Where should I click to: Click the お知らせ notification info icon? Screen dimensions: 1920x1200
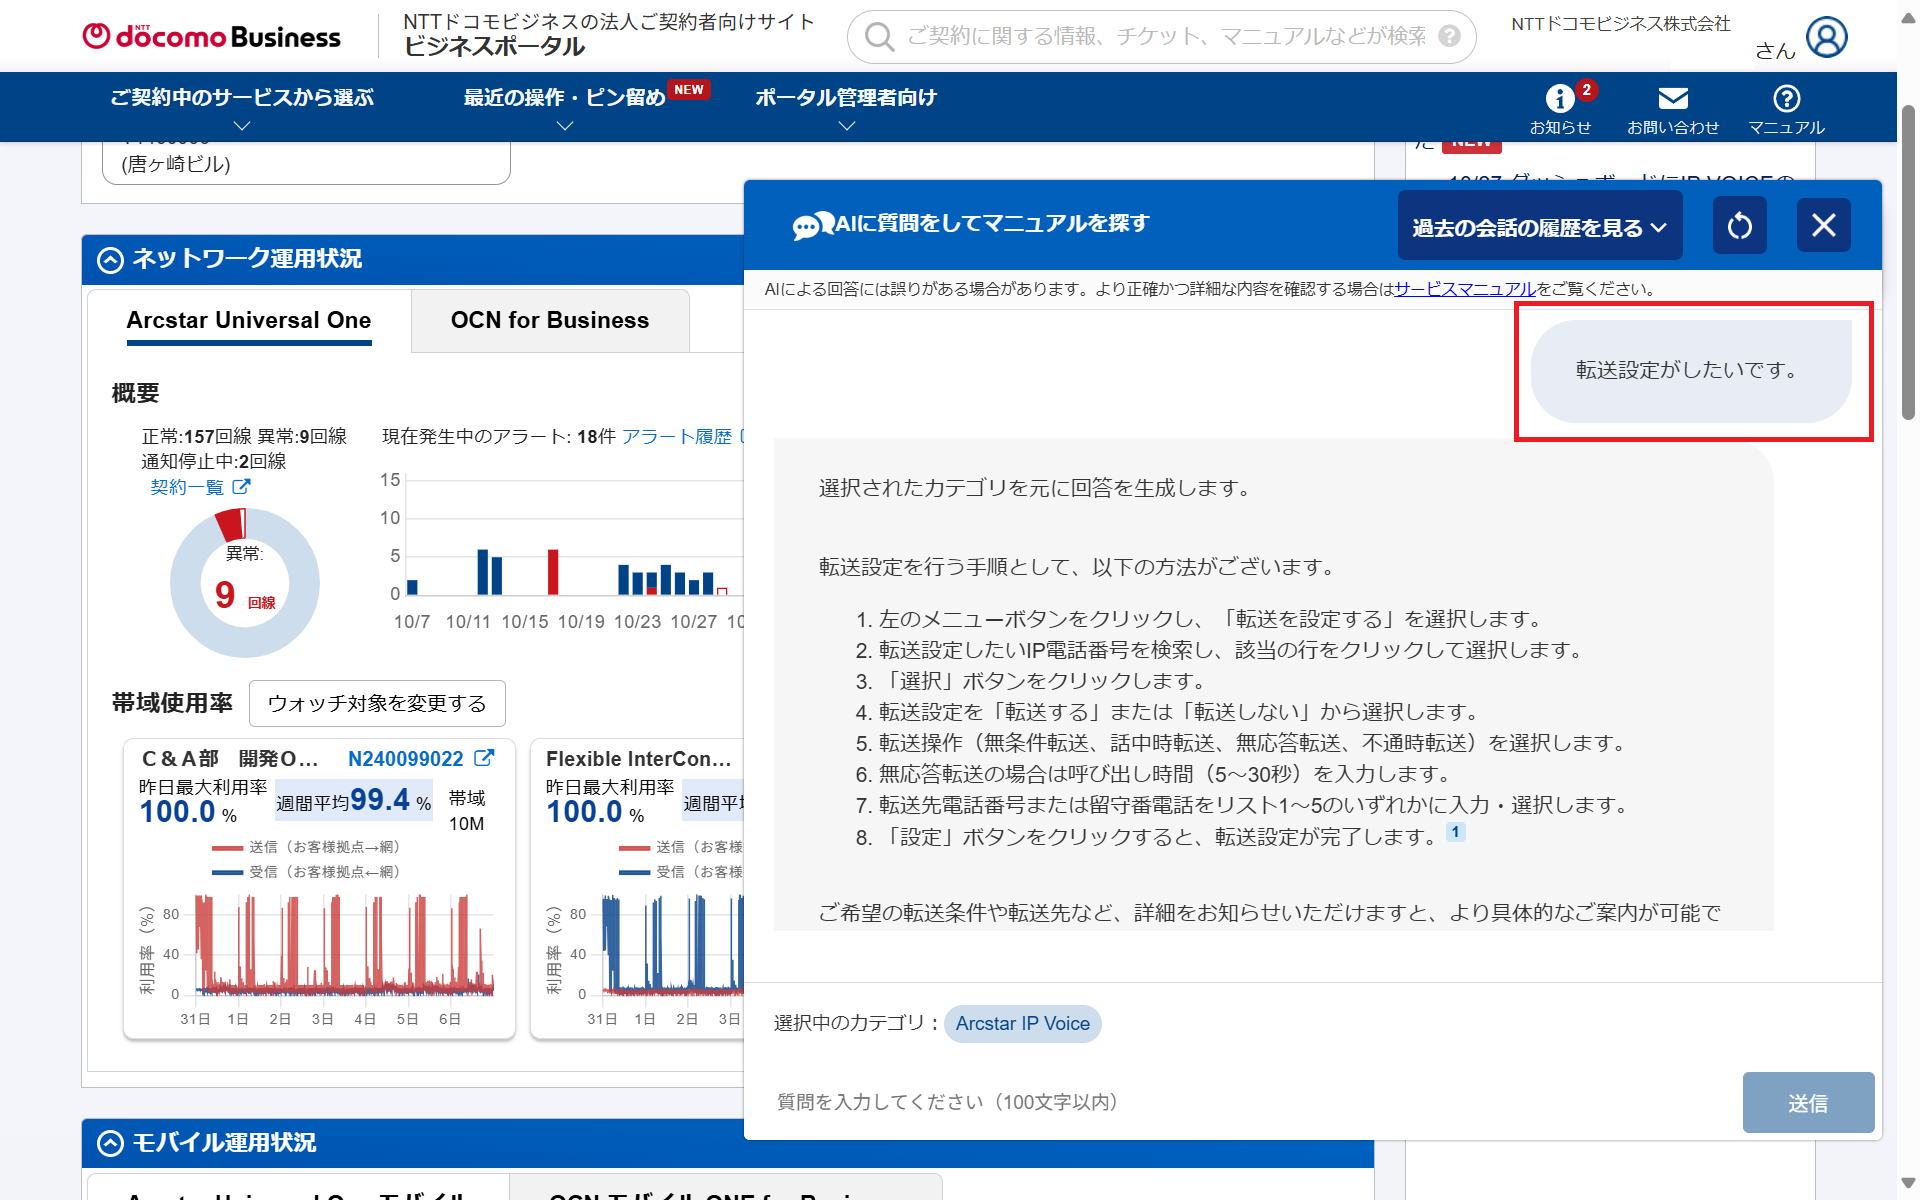[1559, 99]
